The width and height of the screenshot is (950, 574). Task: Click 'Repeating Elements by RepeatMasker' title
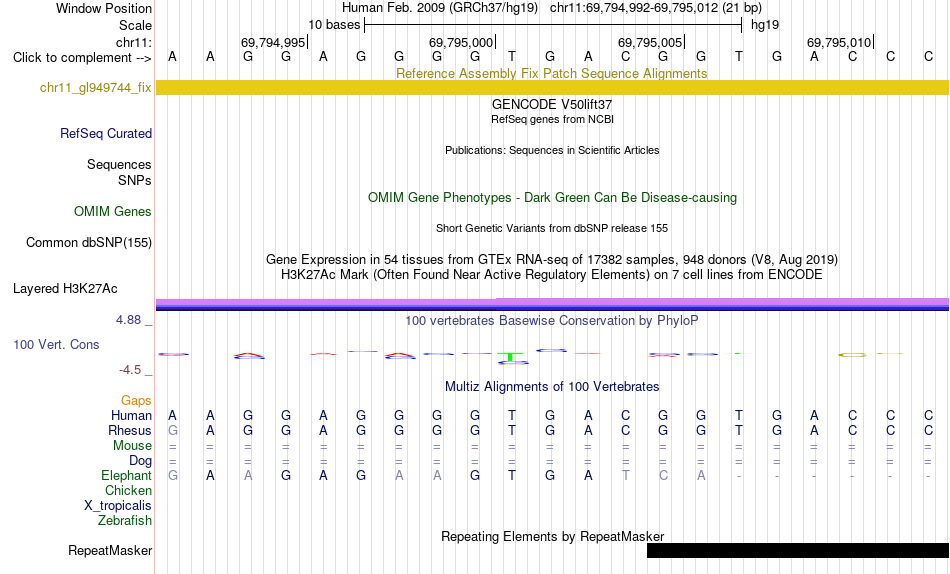[553, 536]
